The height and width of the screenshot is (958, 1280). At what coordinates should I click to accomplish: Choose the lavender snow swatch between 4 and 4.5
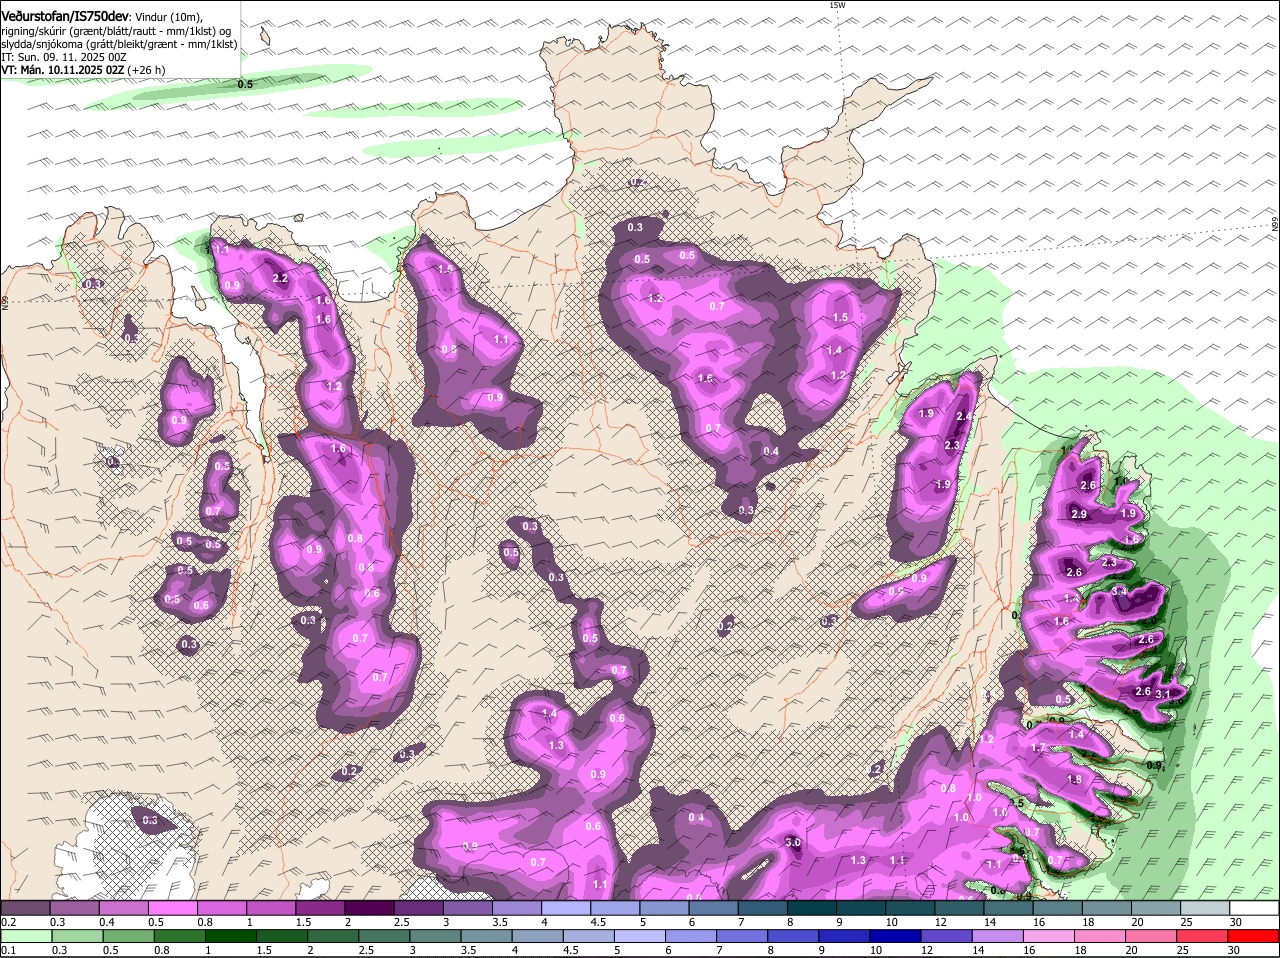[566, 907]
